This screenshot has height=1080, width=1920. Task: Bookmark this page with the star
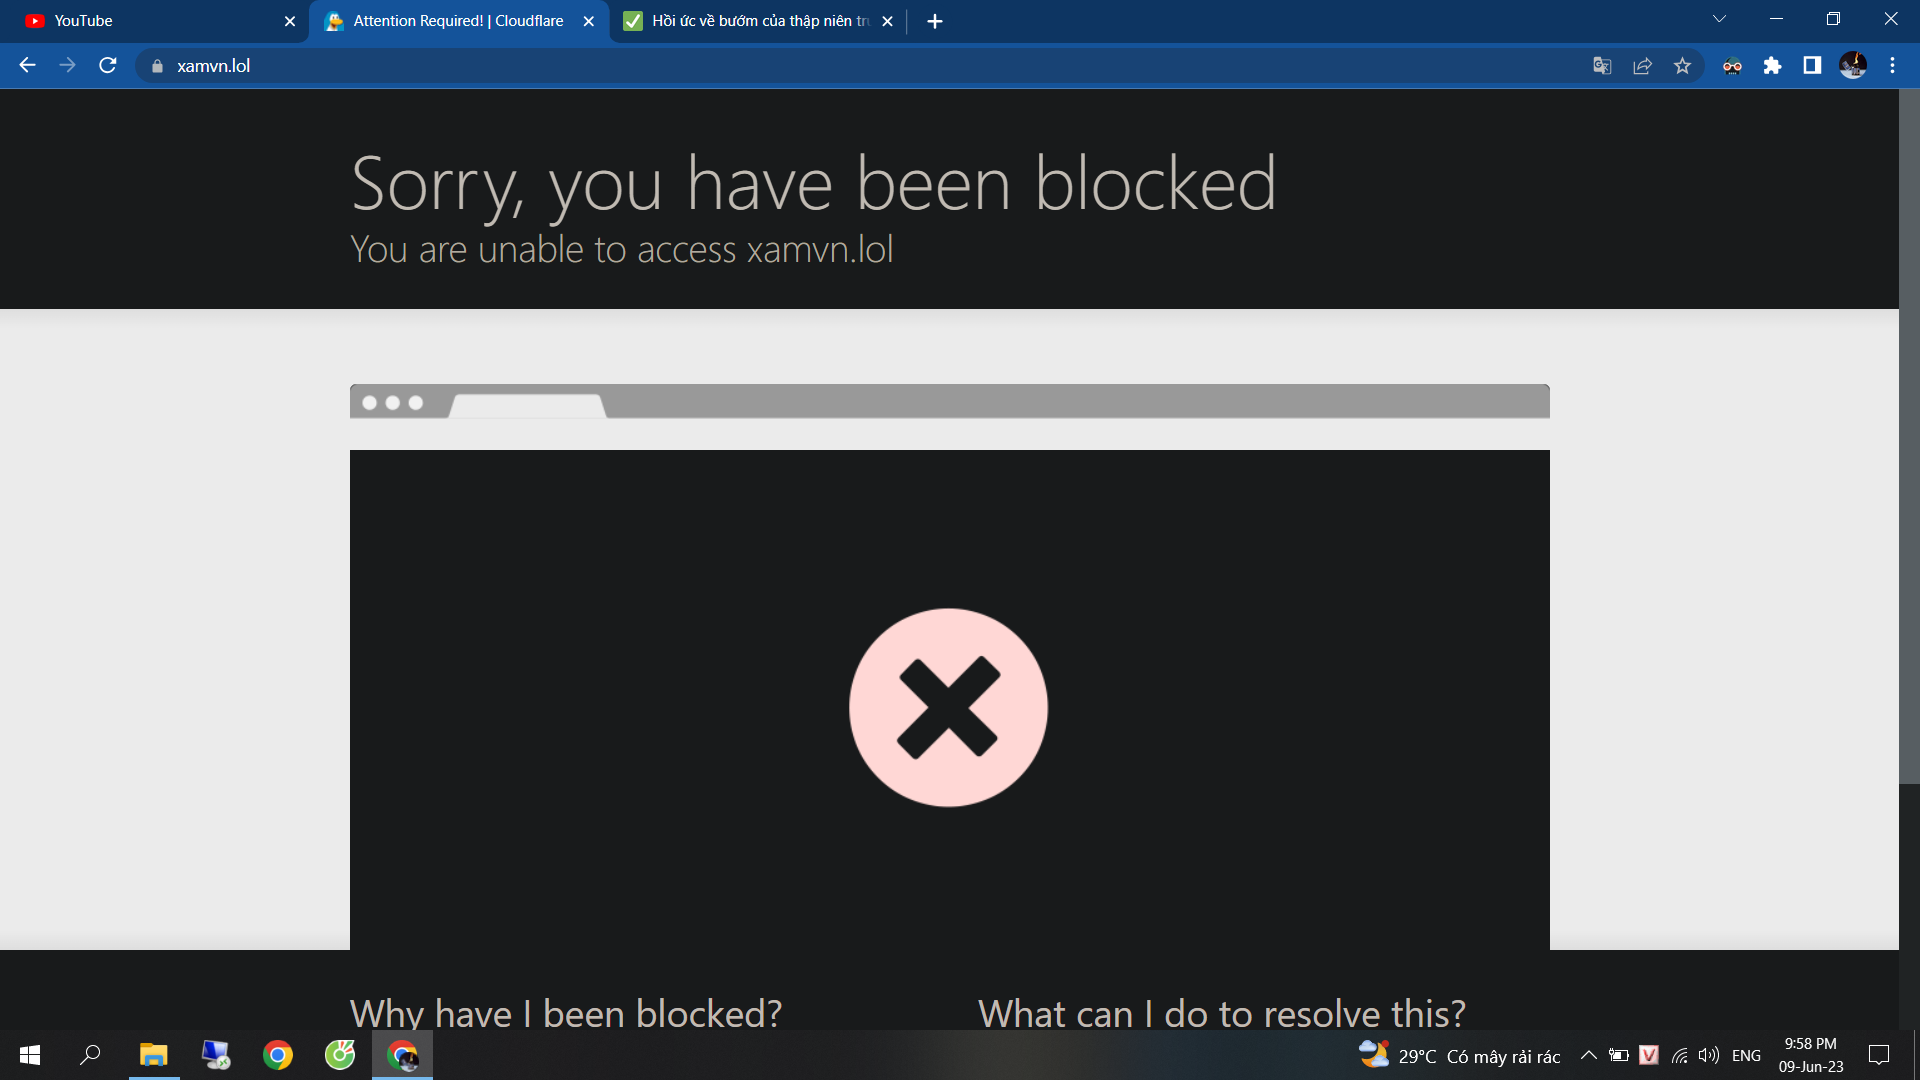coord(1682,66)
